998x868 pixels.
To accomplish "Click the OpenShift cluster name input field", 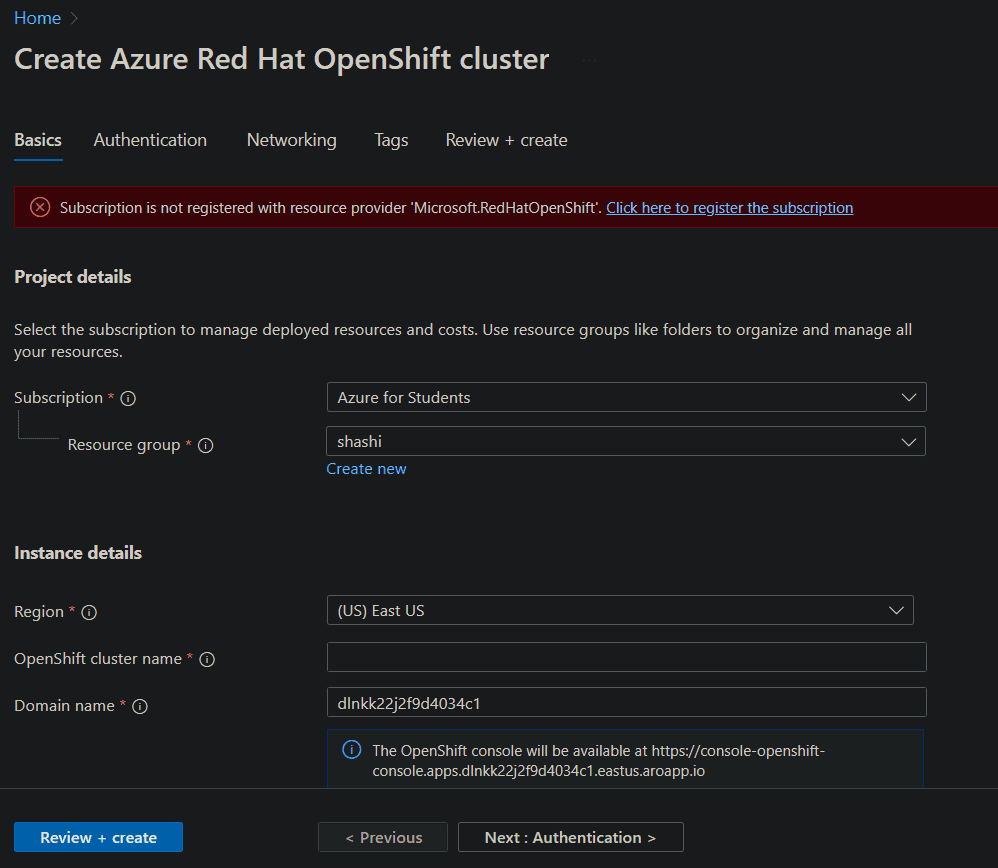I will 626,657.
